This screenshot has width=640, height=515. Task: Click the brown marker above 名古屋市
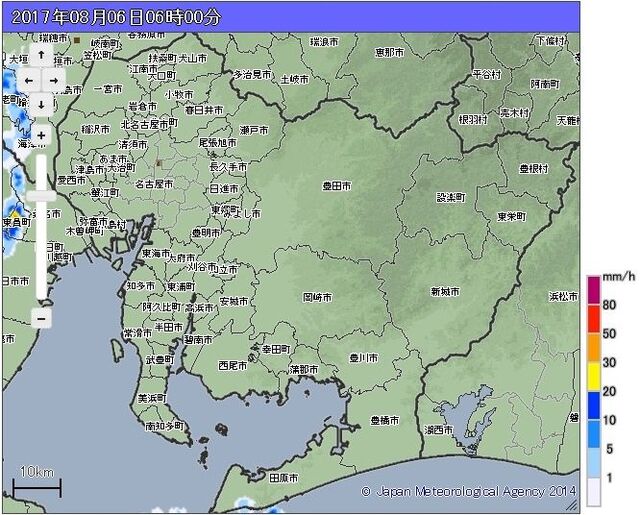point(159,164)
